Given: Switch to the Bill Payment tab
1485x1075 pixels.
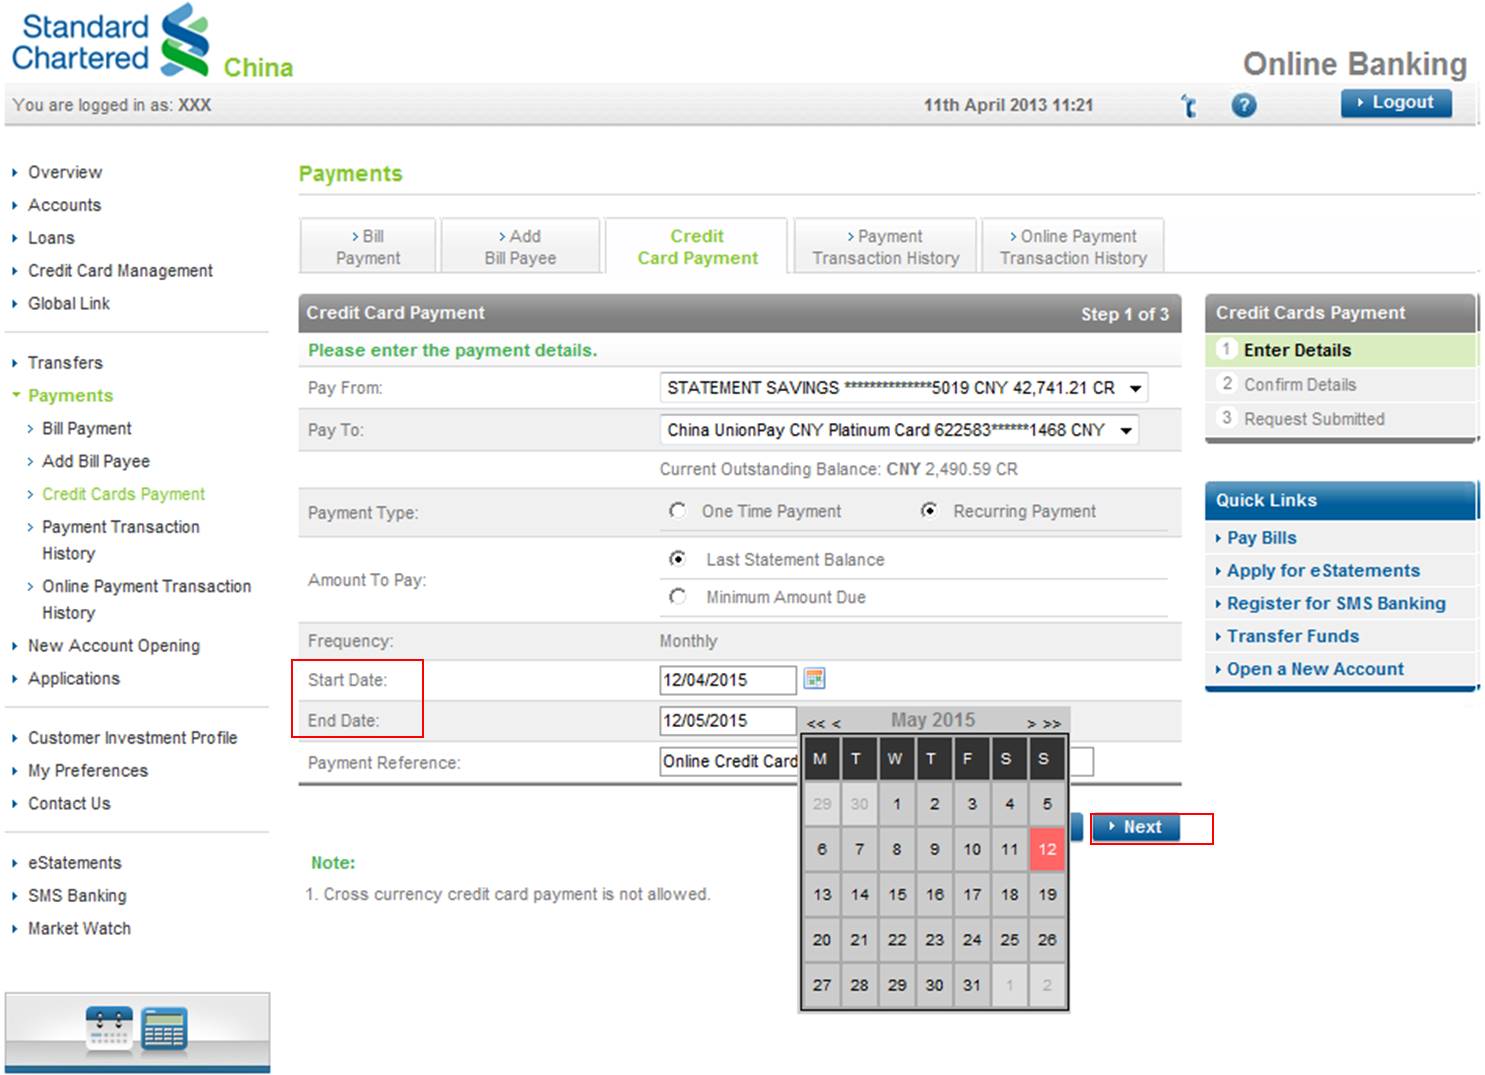Looking at the screenshot, I should [368, 246].
